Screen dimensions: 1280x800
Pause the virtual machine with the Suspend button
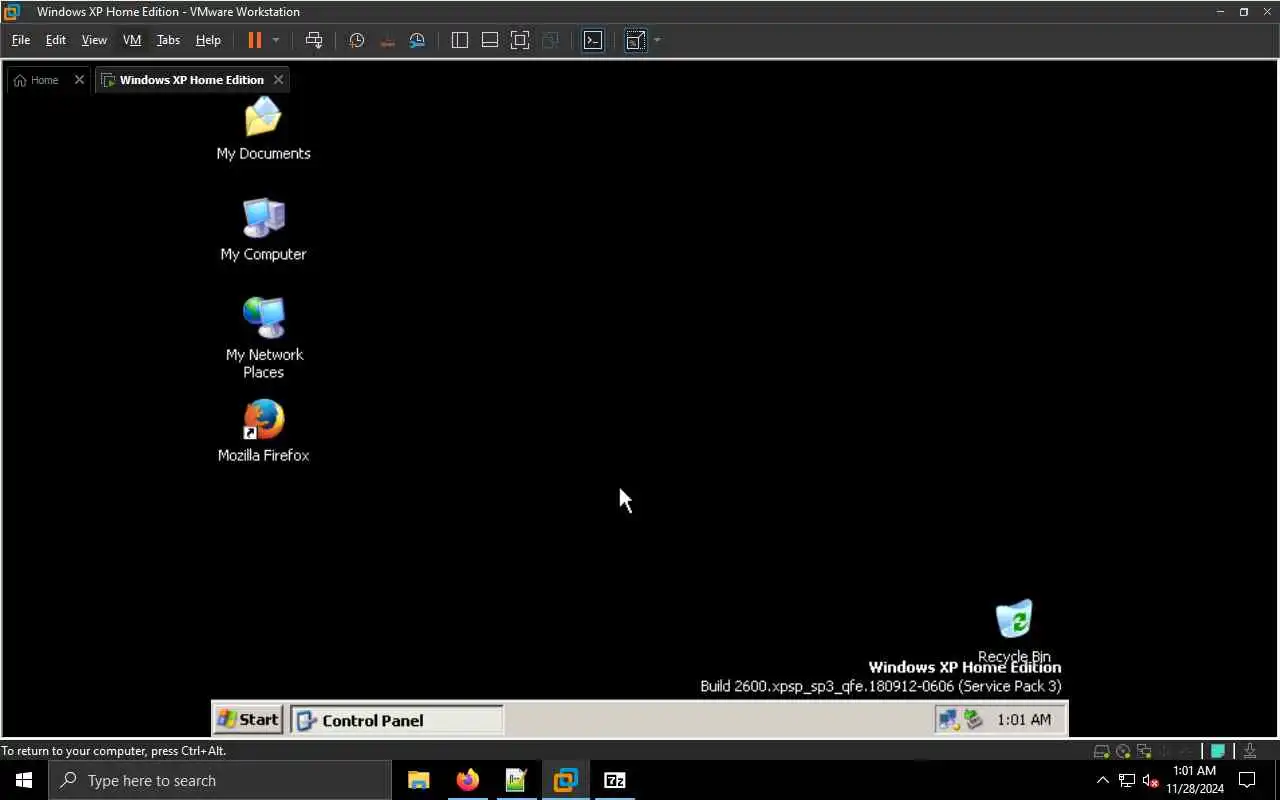tap(254, 40)
